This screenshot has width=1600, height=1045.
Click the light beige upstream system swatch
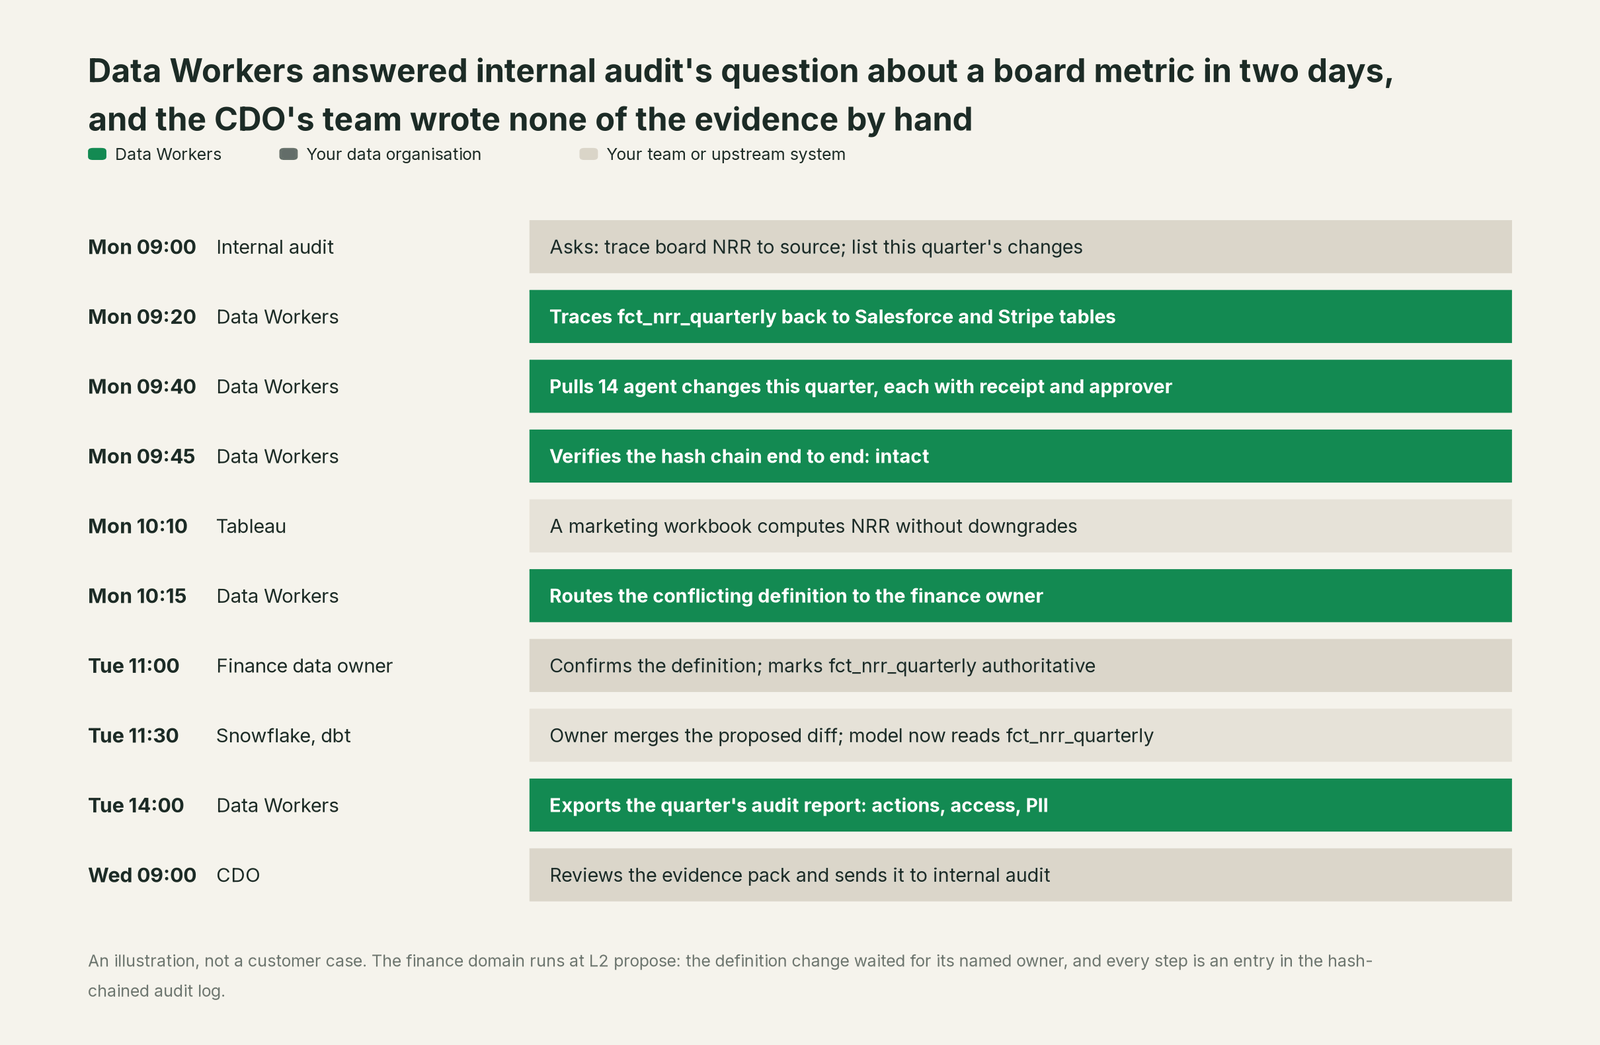[x=588, y=154]
